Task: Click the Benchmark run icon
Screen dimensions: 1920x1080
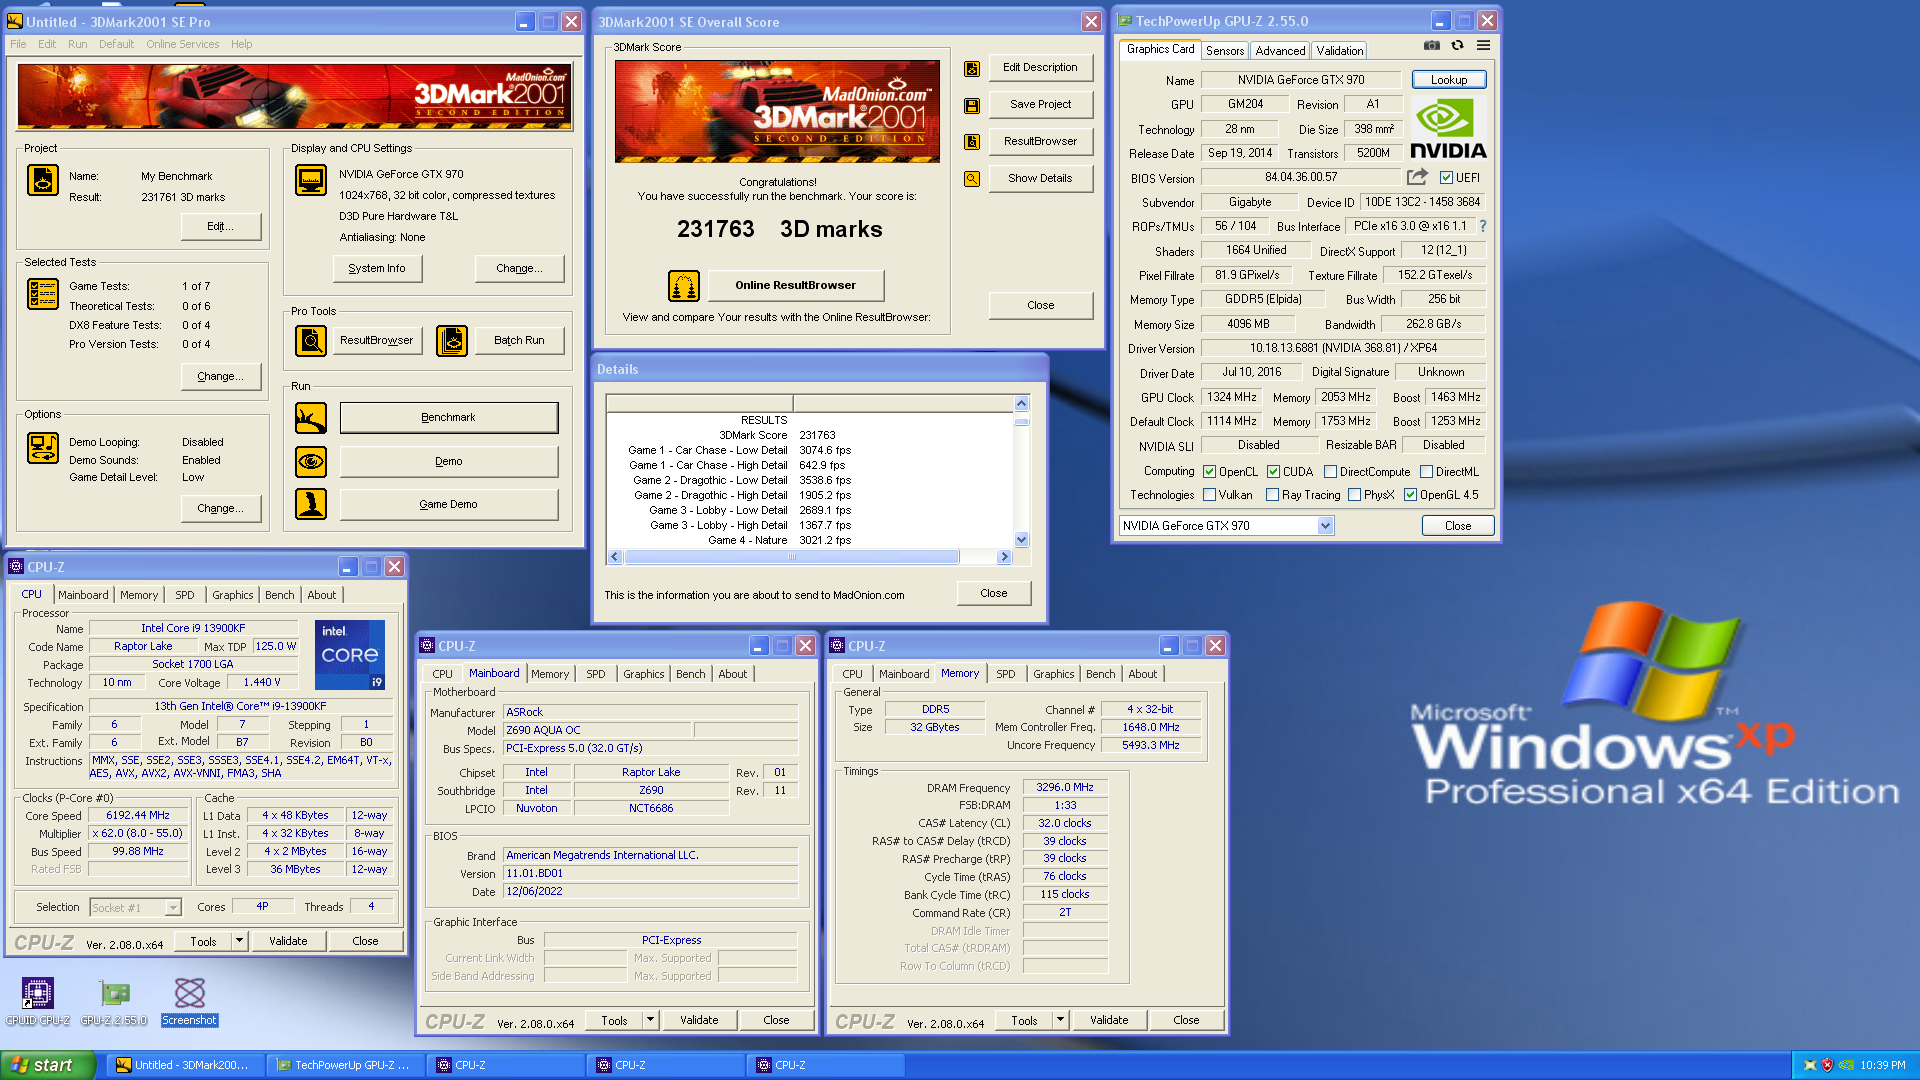Action: (x=311, y=418)
